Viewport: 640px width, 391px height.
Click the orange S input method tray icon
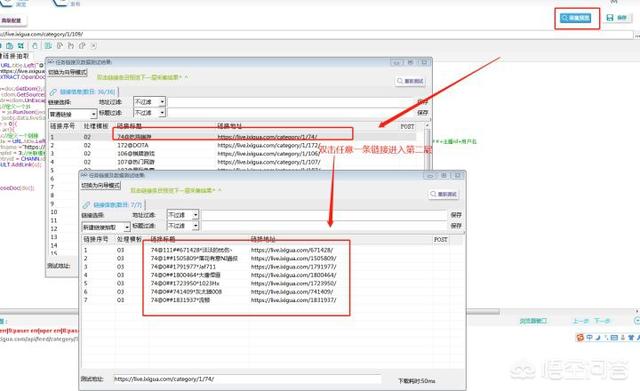(x=580, y=337)
